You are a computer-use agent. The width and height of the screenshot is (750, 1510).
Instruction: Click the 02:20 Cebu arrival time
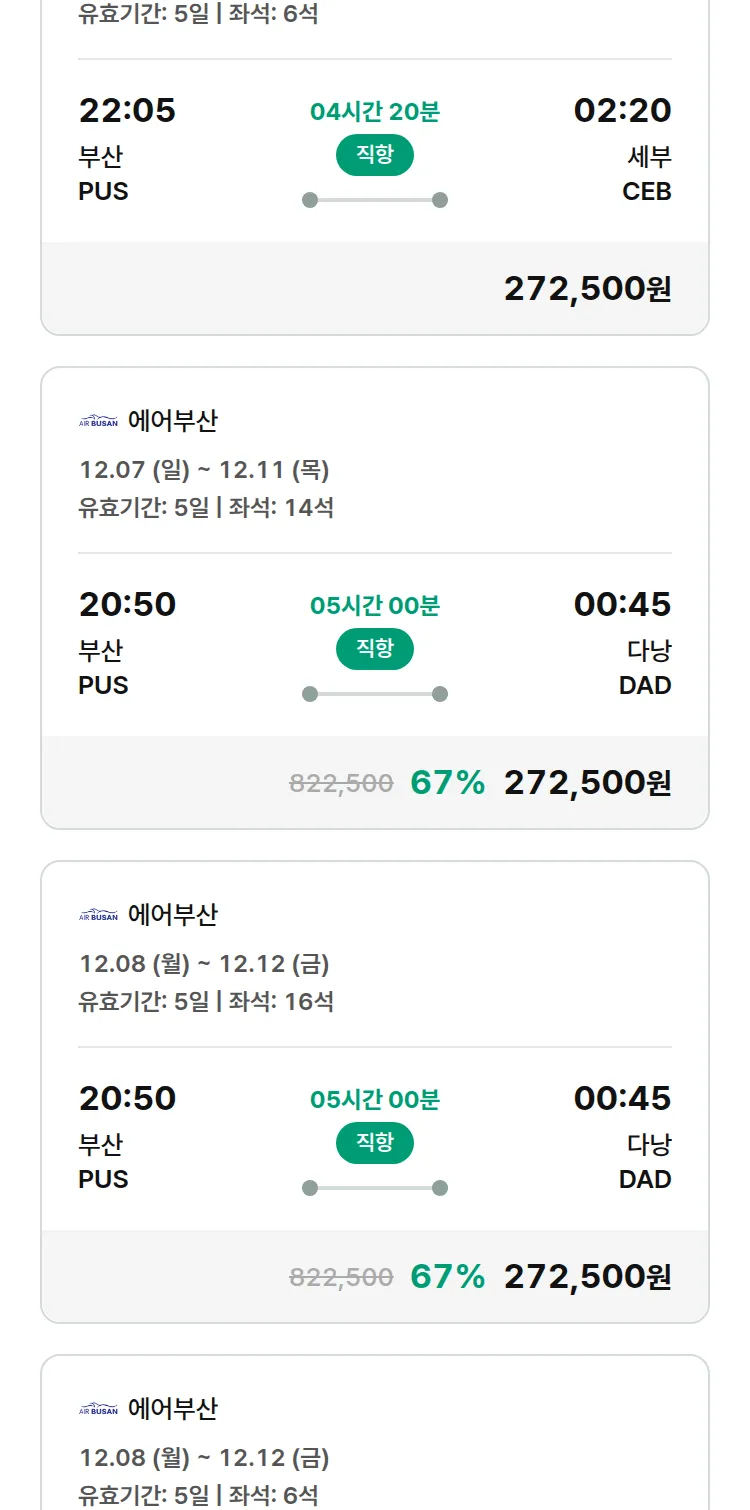622,111
